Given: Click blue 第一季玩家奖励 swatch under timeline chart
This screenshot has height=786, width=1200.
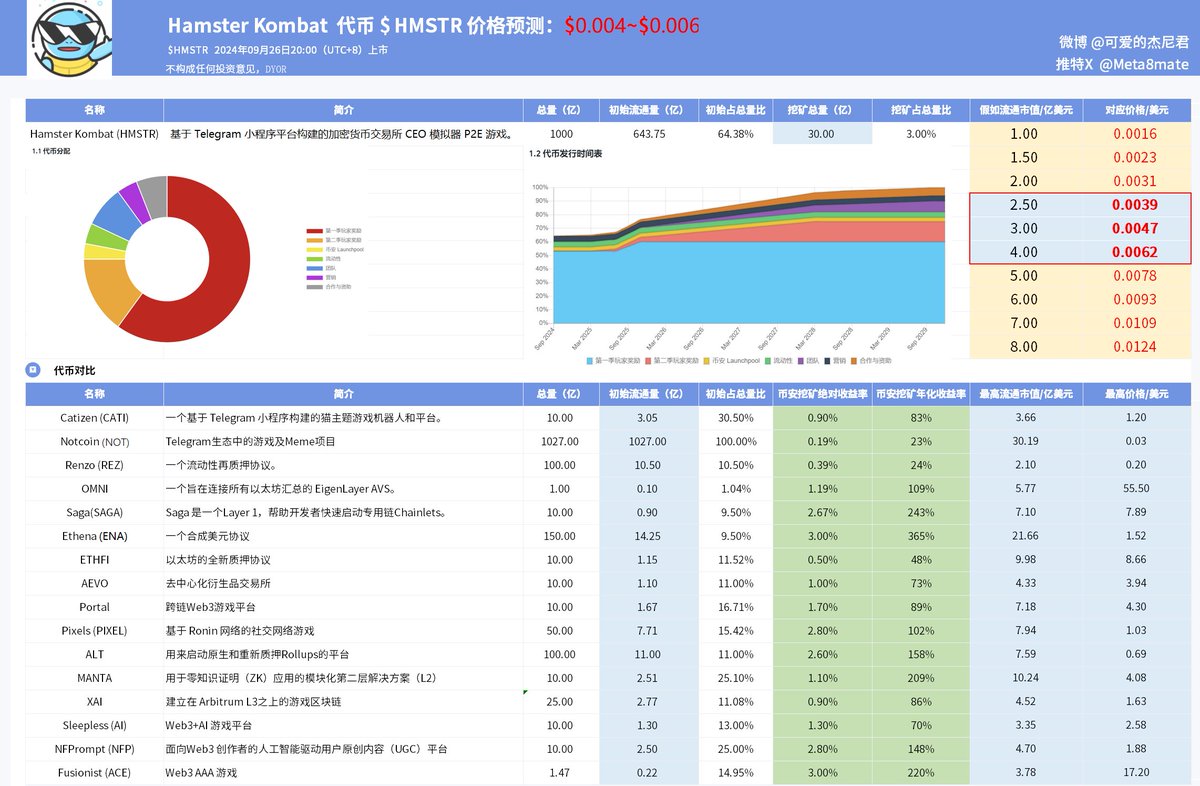Looking at the screenshot, I should [590, 360].
